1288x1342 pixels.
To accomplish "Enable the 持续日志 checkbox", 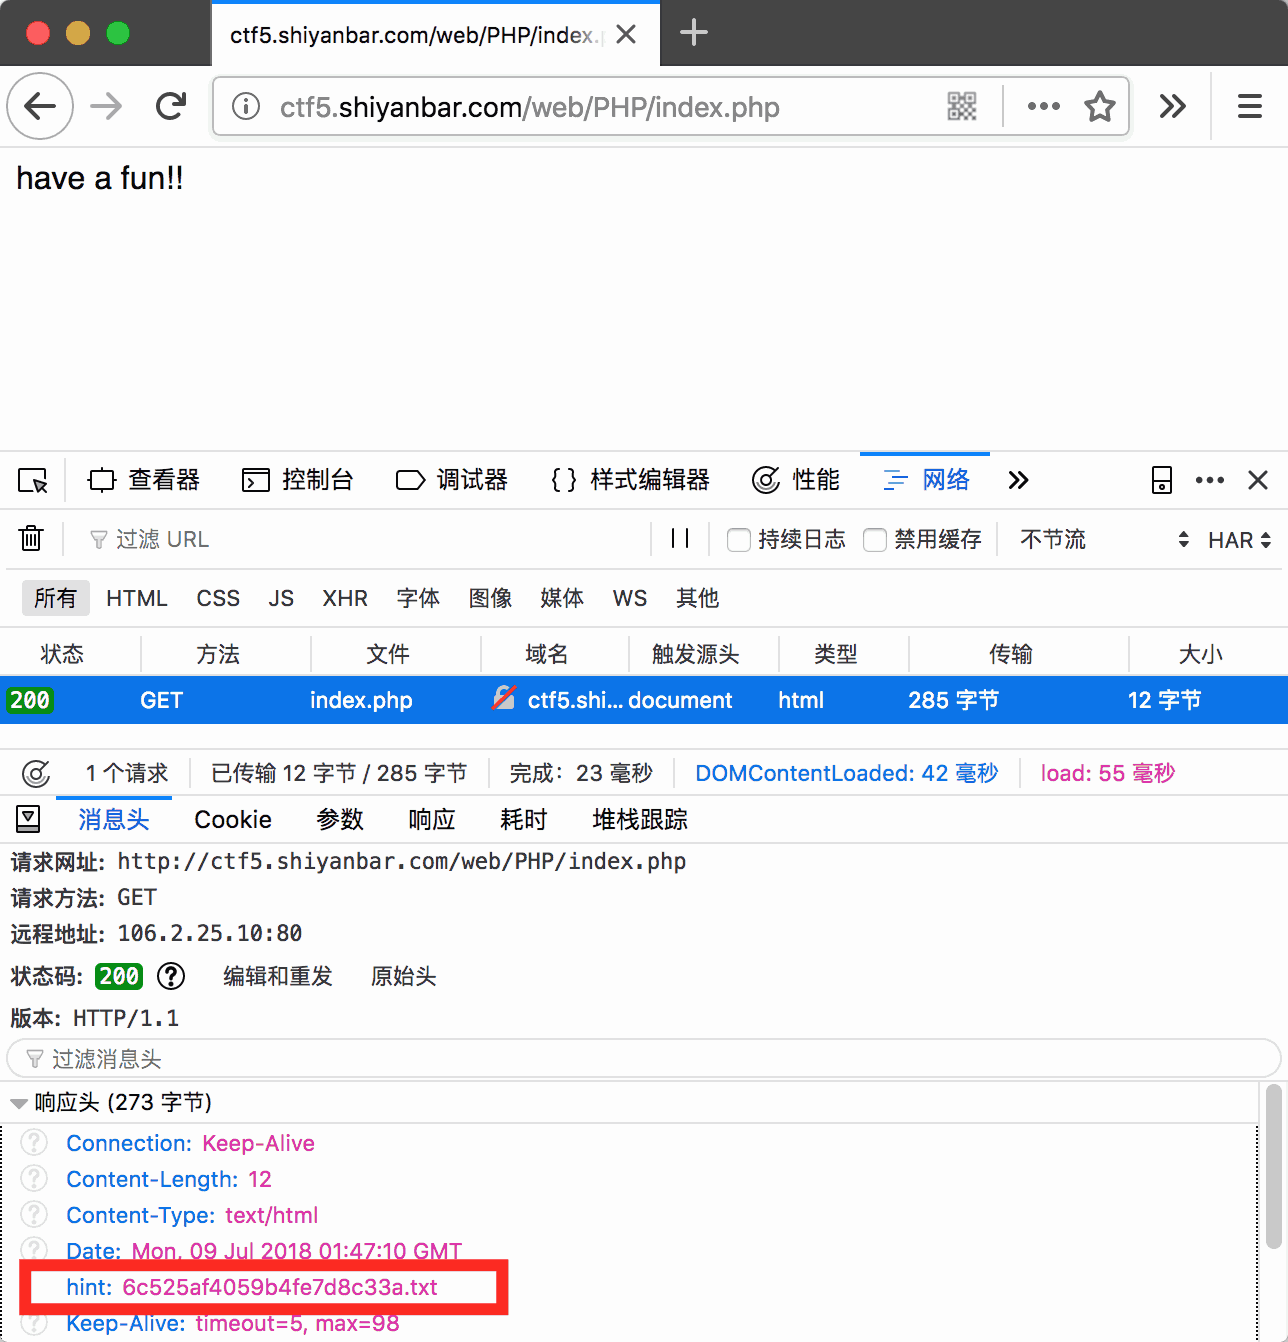I will point(739,540).
